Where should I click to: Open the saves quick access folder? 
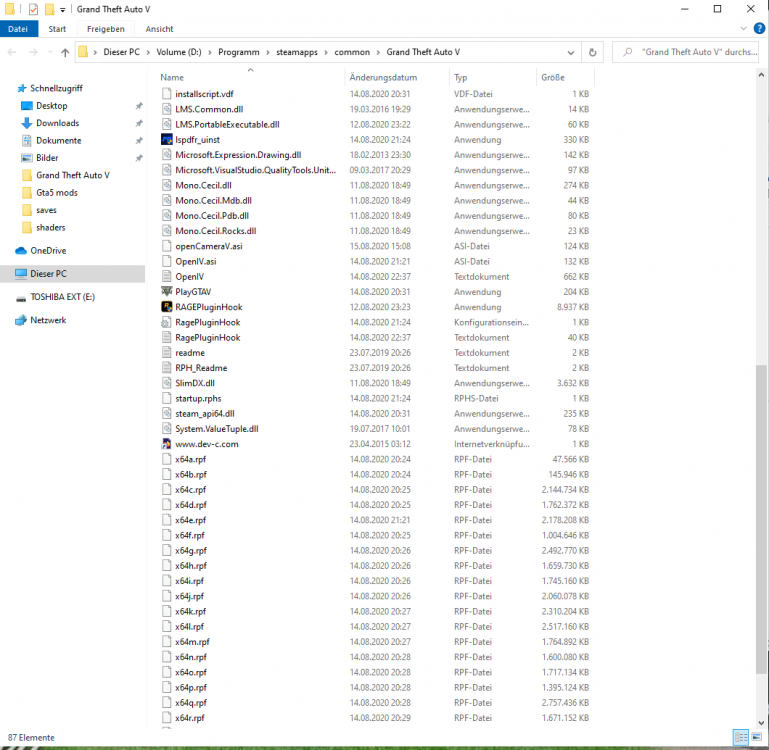click(46, 210)
